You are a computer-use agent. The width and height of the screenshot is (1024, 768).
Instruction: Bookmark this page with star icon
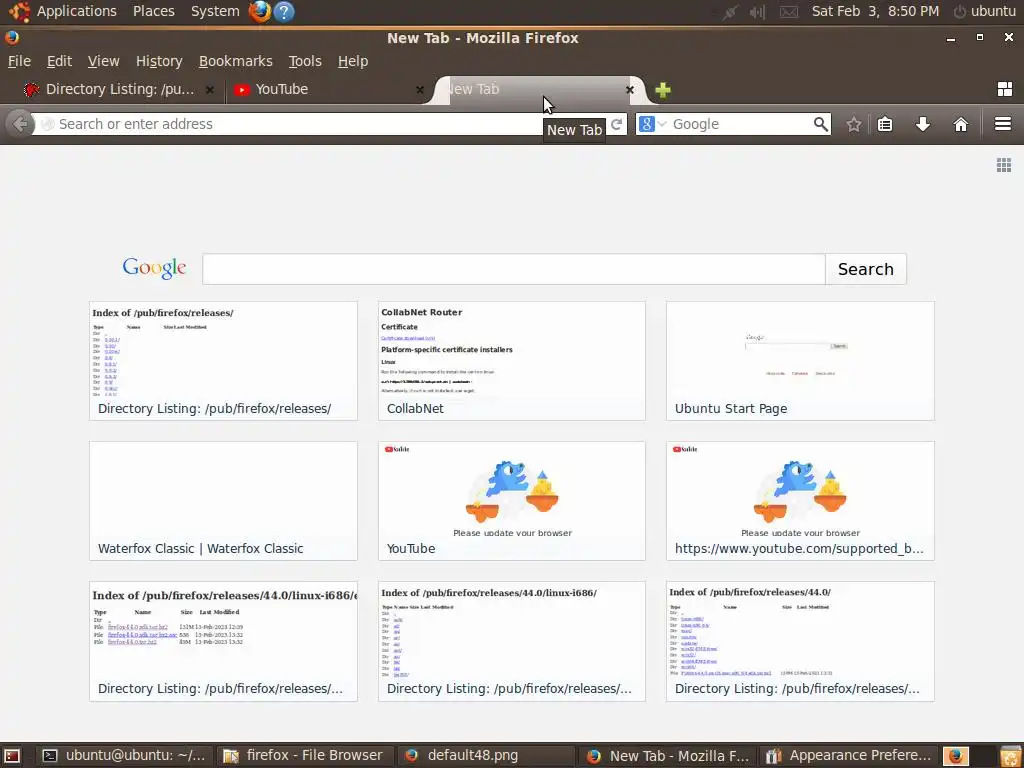click(x=854, y=124)
